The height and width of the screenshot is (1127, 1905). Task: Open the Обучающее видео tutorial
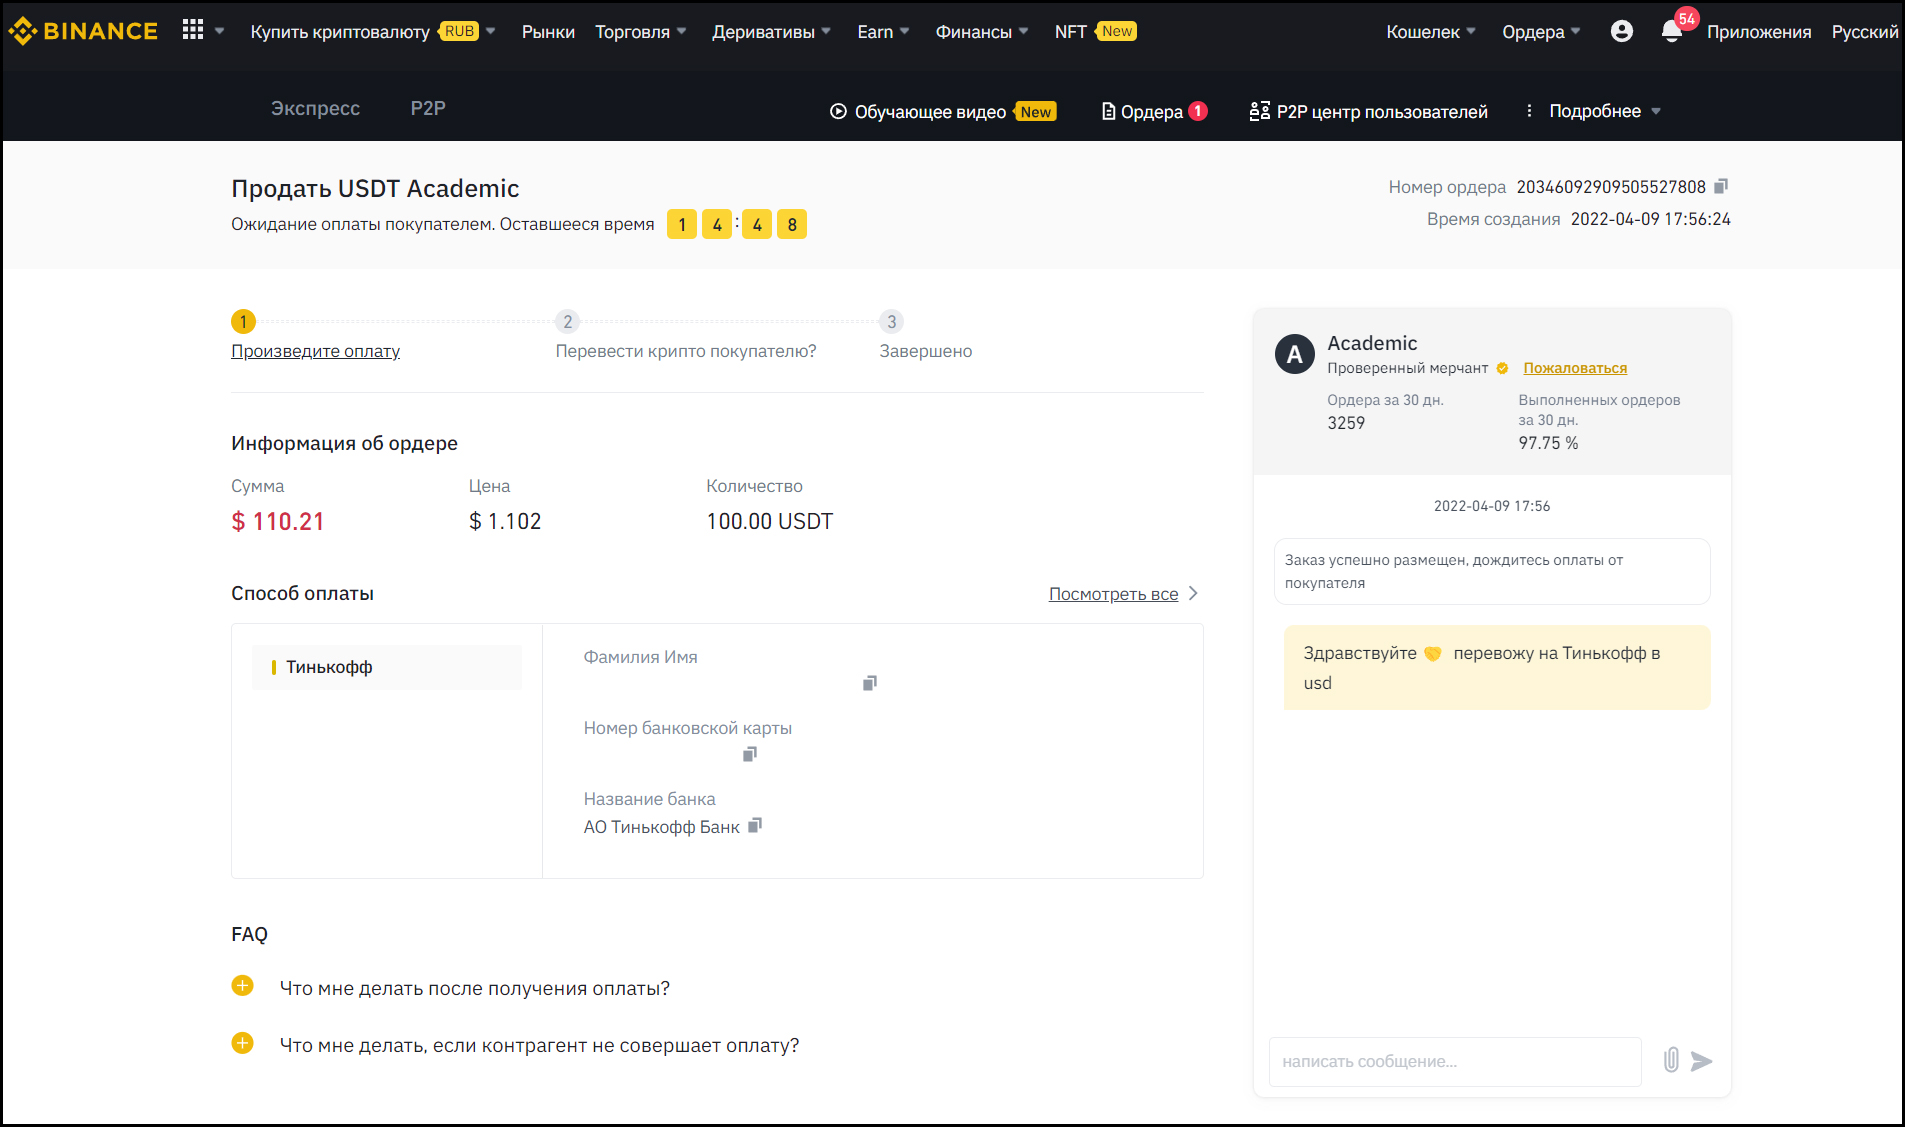943,112
